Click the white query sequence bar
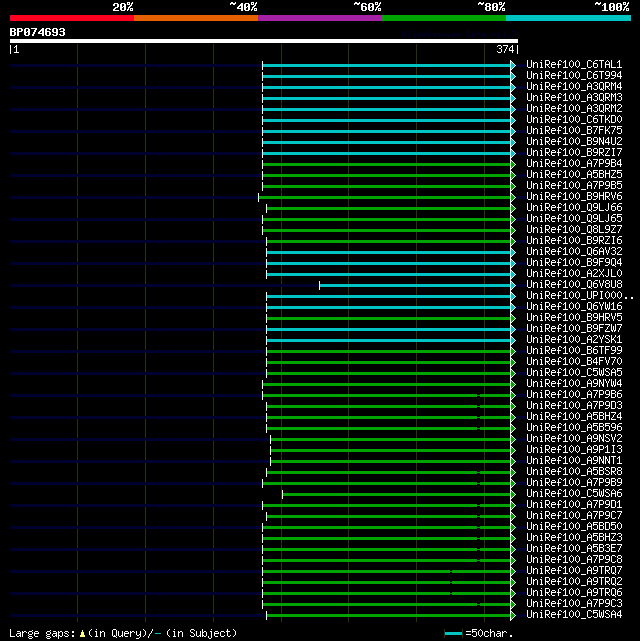Image resolution: width=640 pixels, height=641 pixels. tap(264, 41)
